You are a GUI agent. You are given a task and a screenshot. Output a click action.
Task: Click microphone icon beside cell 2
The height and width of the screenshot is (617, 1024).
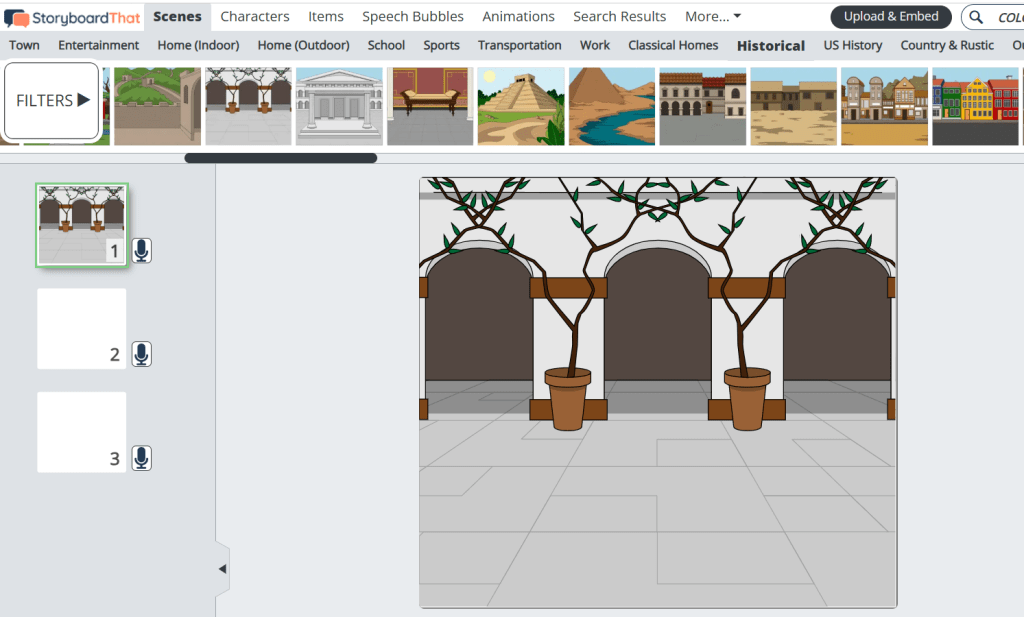click(x=142, y=354)
